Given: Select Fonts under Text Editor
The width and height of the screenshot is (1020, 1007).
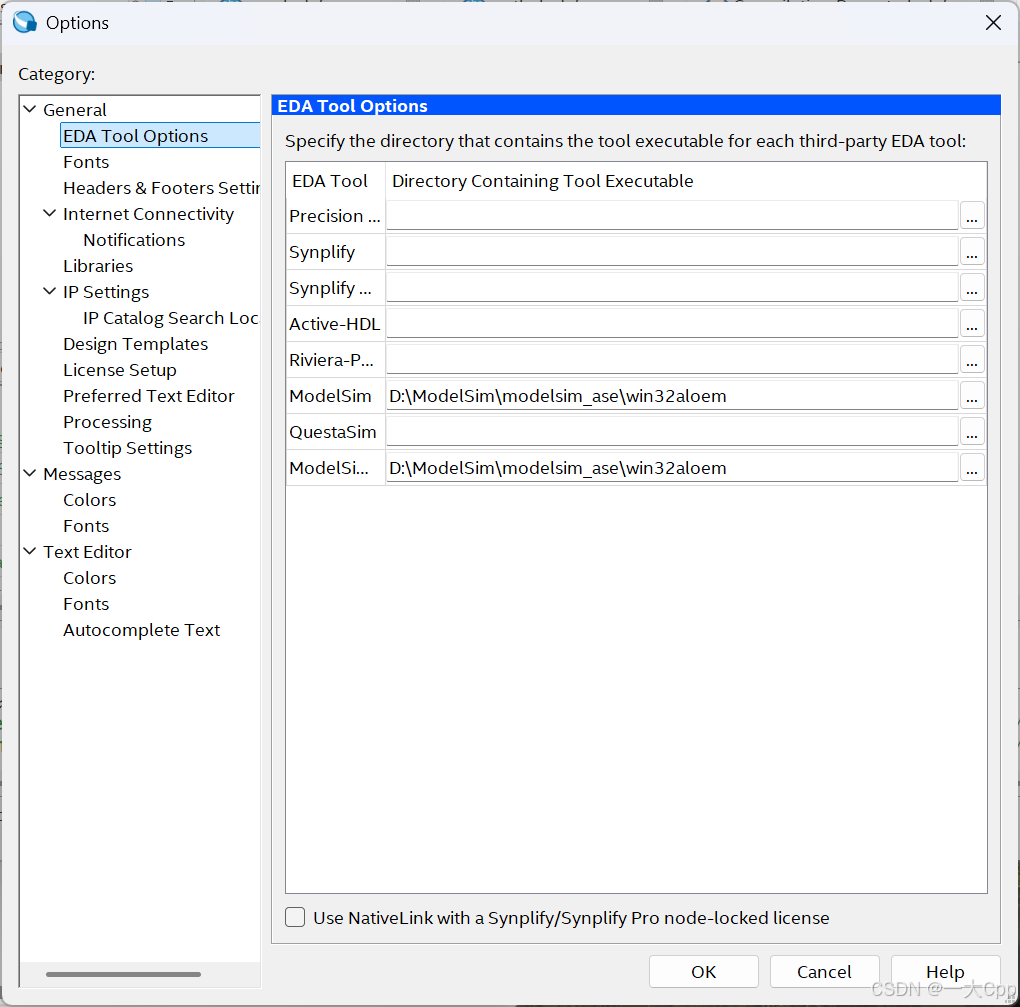Looking at the screenshot, I should (86, 604).
